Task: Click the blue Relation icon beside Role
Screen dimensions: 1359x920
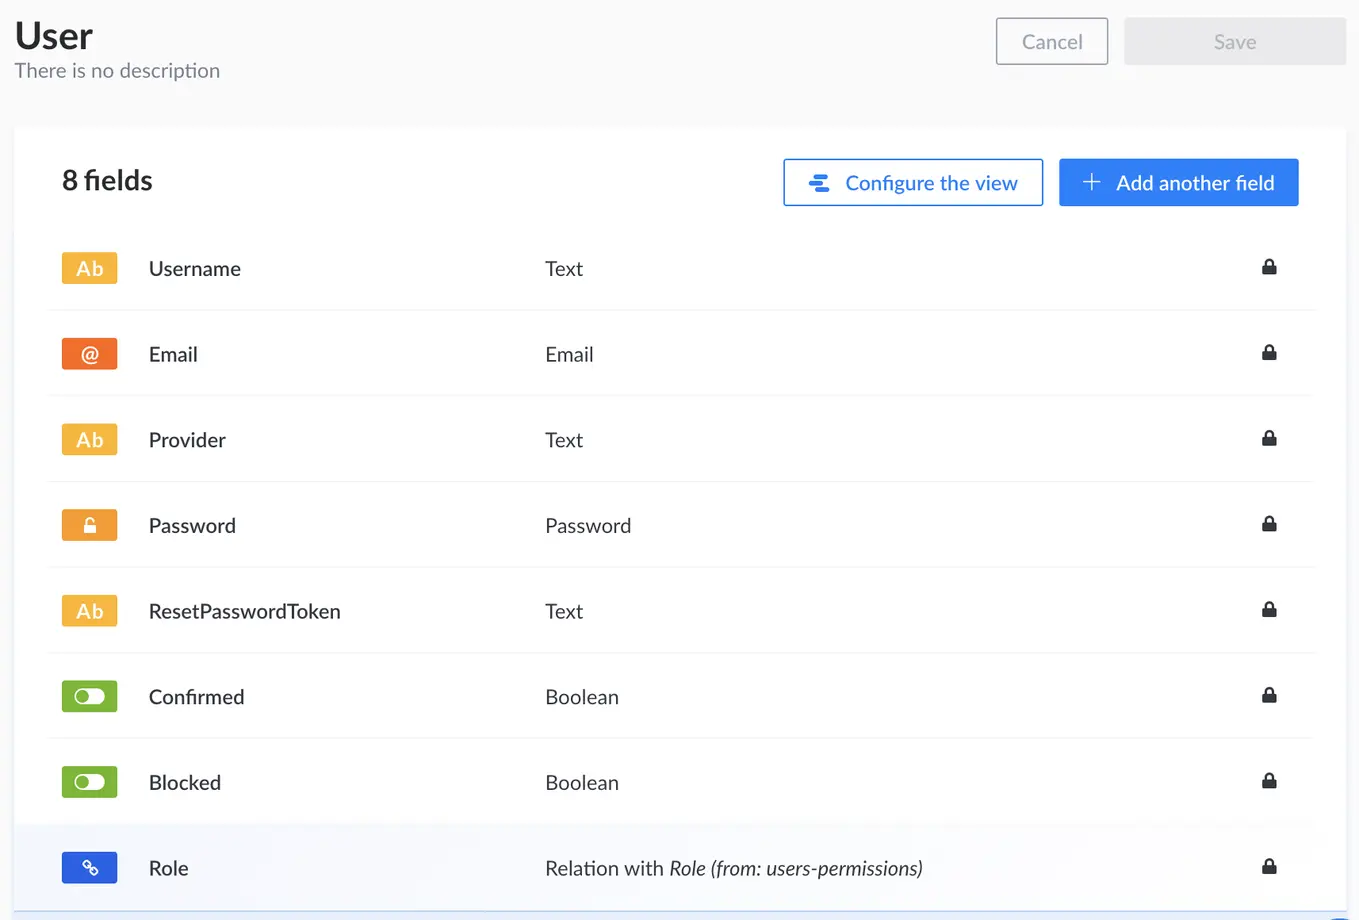Action: [89, 868]
